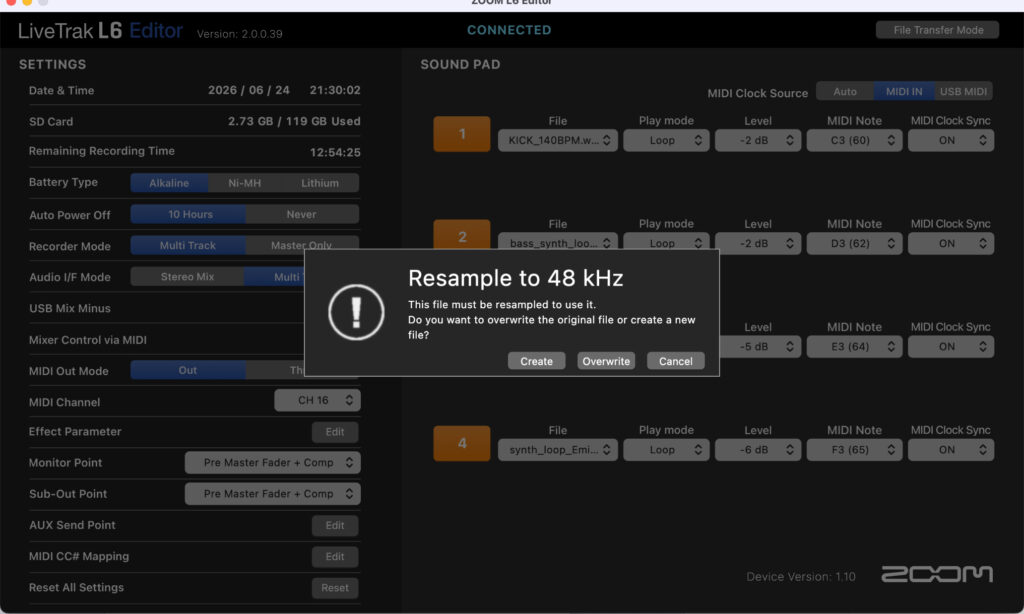Screen dimensions: 1024x614
Task: Click Overwrite in the resample dialog
Action: tap(606, 361)
